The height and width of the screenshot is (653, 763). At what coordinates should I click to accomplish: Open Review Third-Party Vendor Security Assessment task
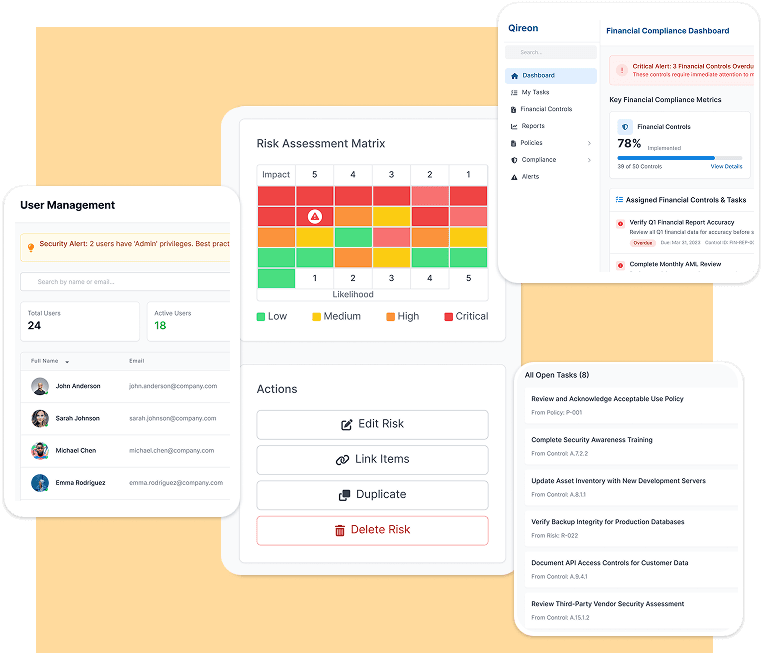click(630, 610)
